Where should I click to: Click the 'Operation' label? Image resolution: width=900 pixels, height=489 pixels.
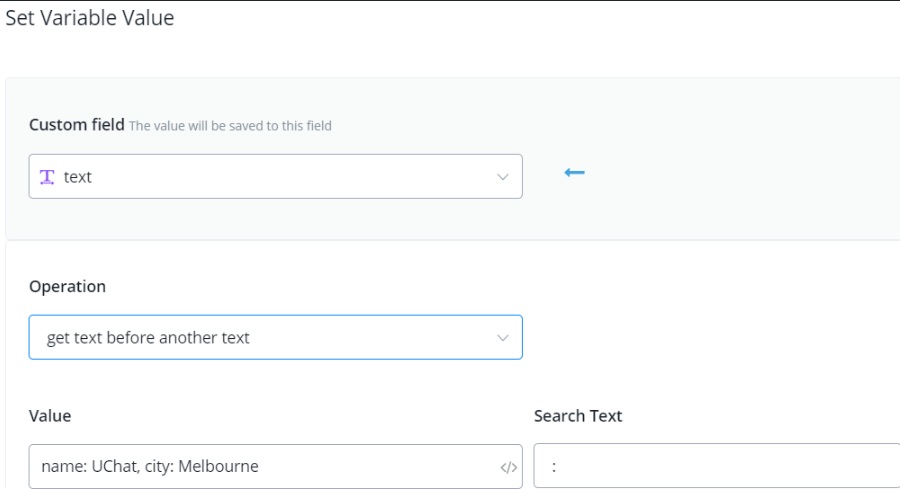67,286
